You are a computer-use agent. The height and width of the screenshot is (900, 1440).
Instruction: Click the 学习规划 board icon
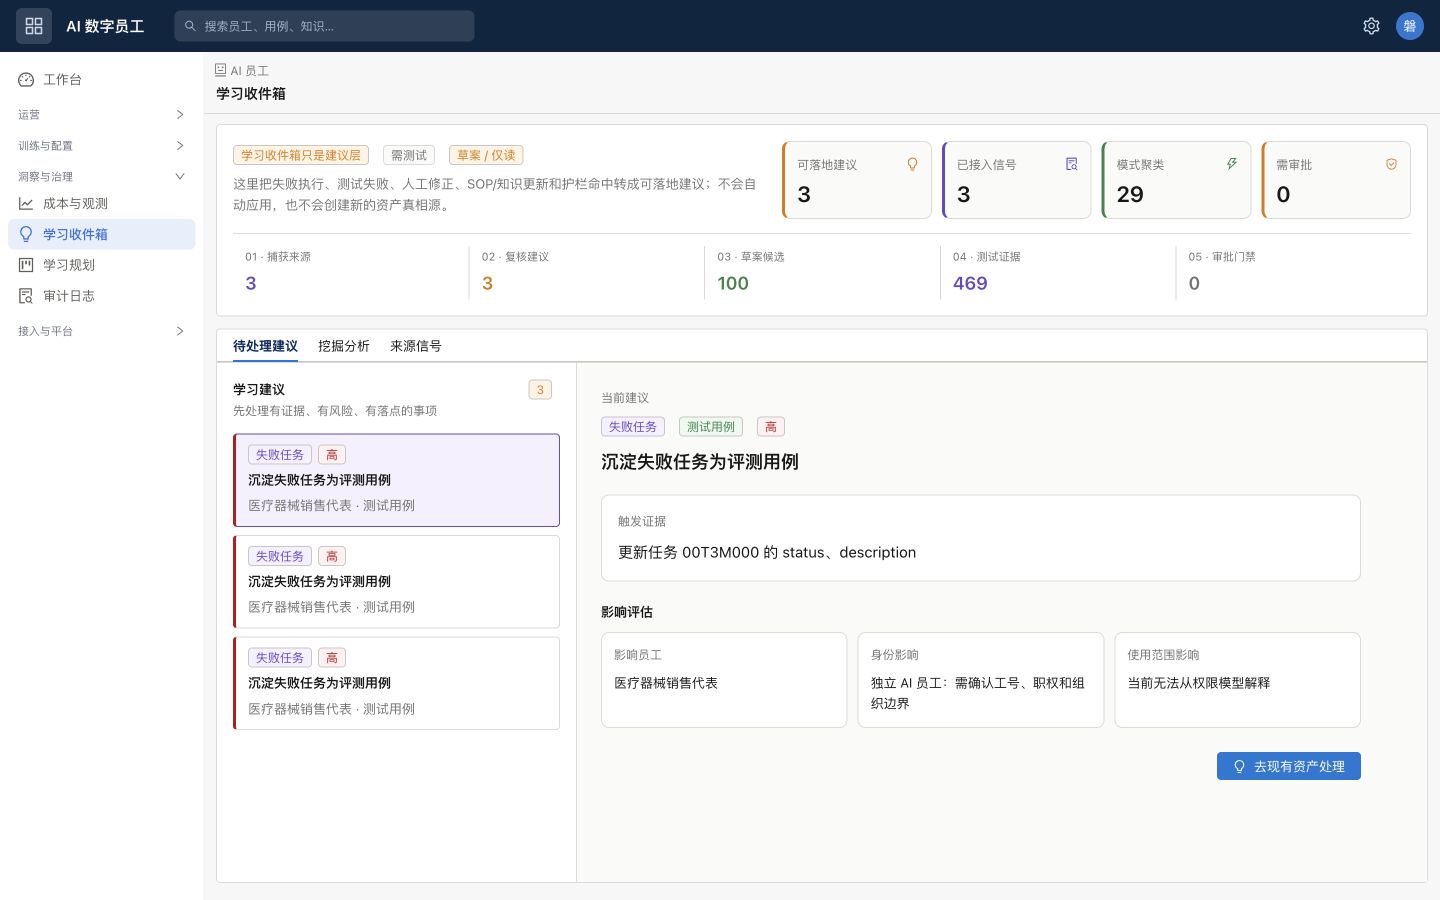point(26,265)
